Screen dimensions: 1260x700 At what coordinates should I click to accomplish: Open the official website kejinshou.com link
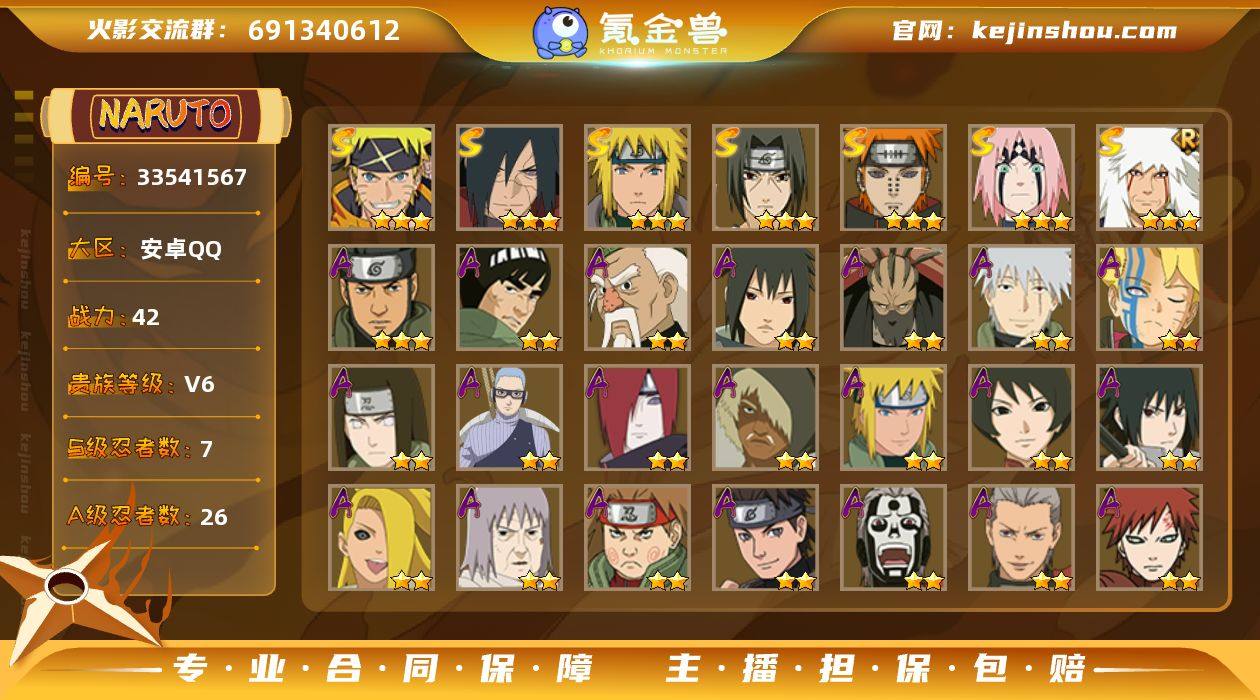1074,31
